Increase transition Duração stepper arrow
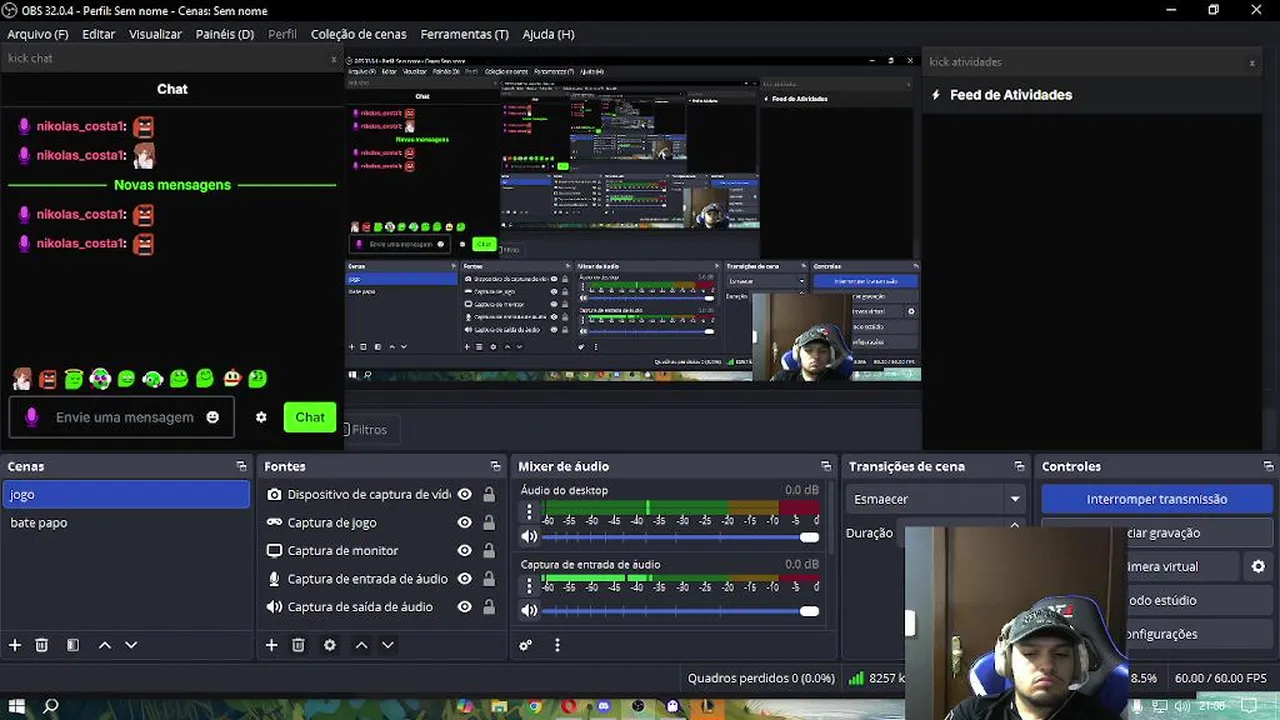Image resolution: width=1280 pixels, height=720 pixels. tap(1015, 526)
